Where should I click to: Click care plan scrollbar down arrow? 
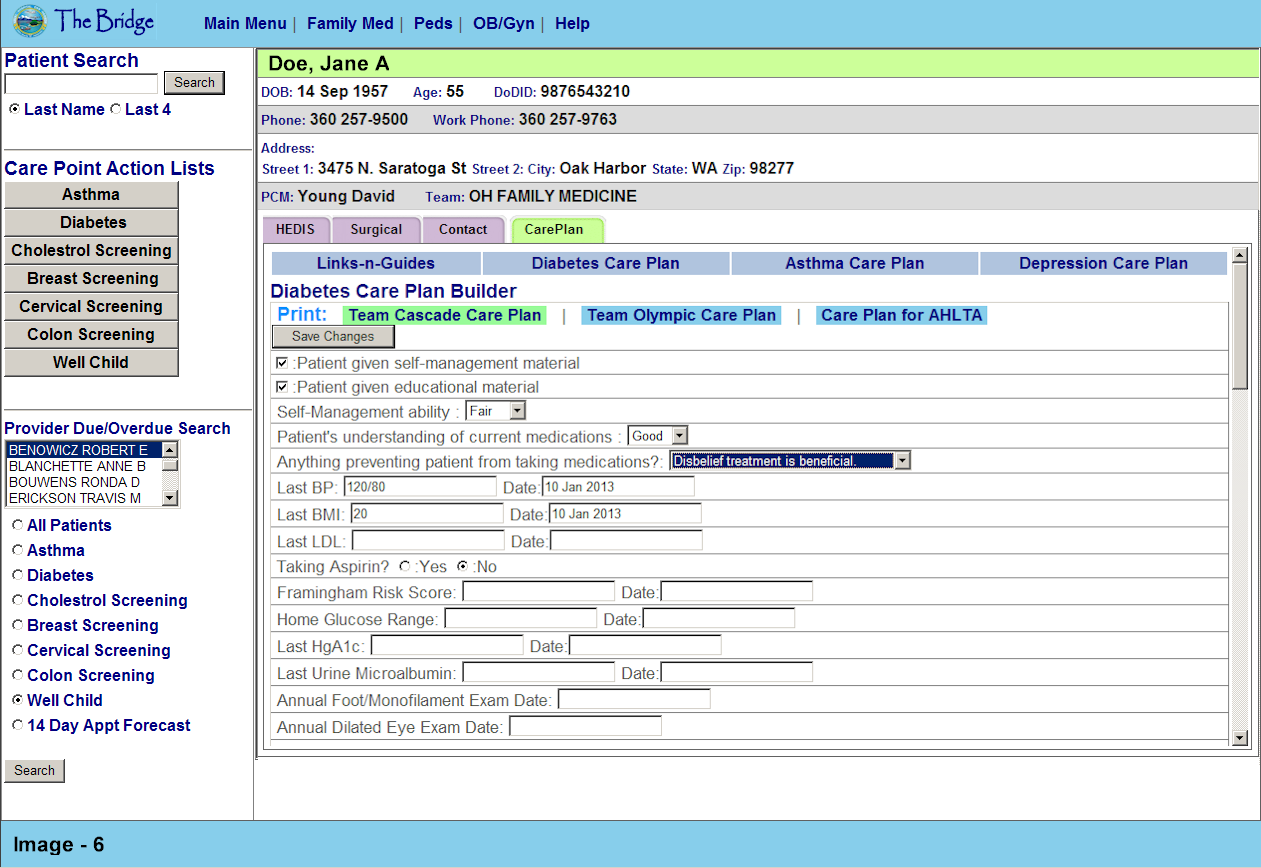click(1240, 738)
